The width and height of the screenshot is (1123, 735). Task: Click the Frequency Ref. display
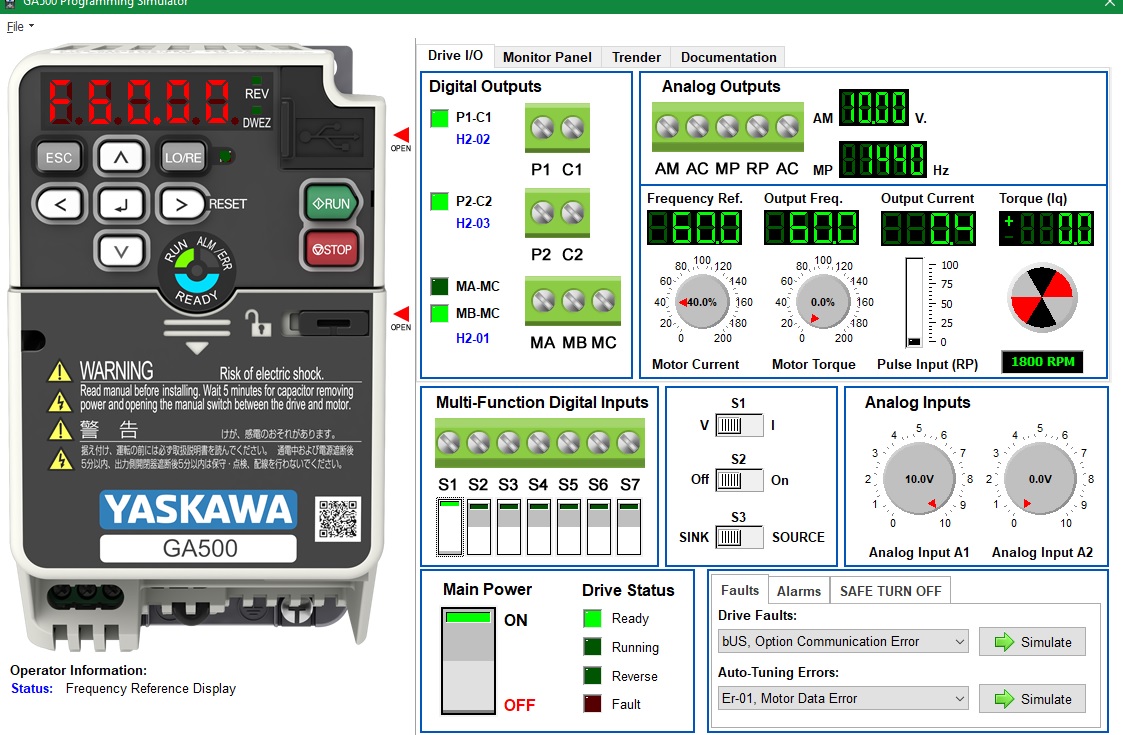pyautogui.click(x=695, y=229)
